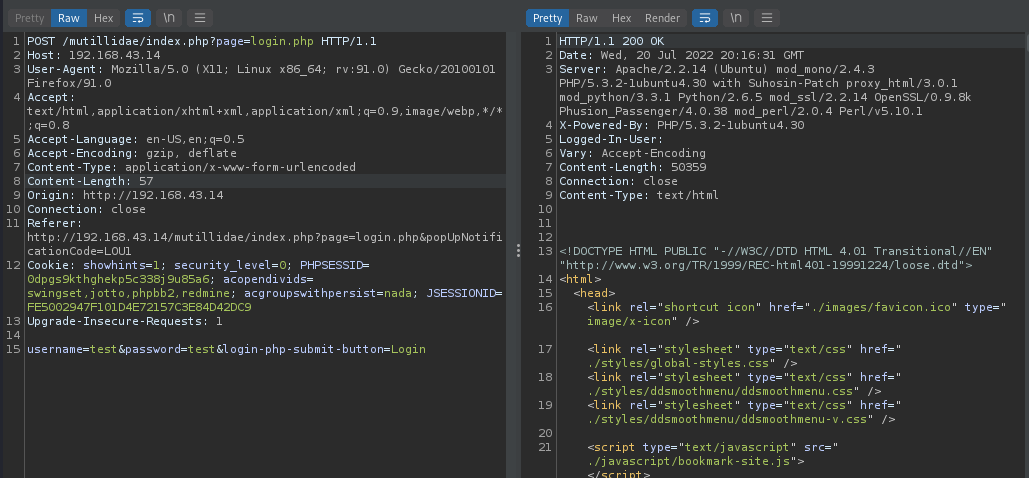Click the Vary: Accept-Encoding response header
Screen dimensions: 1029x478
coord(632,153)
